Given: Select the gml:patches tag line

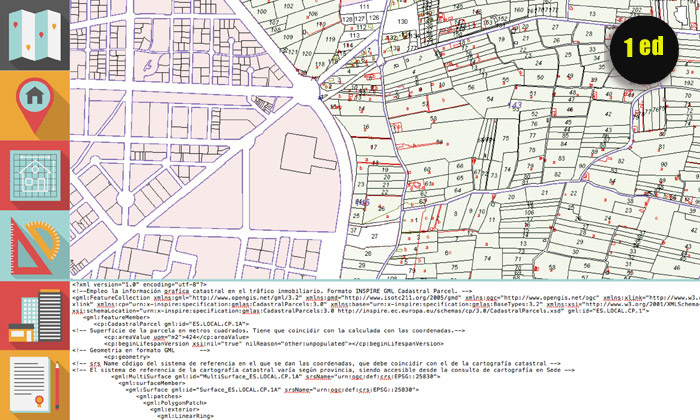Looking at the screenshot, I should point(158,396).
